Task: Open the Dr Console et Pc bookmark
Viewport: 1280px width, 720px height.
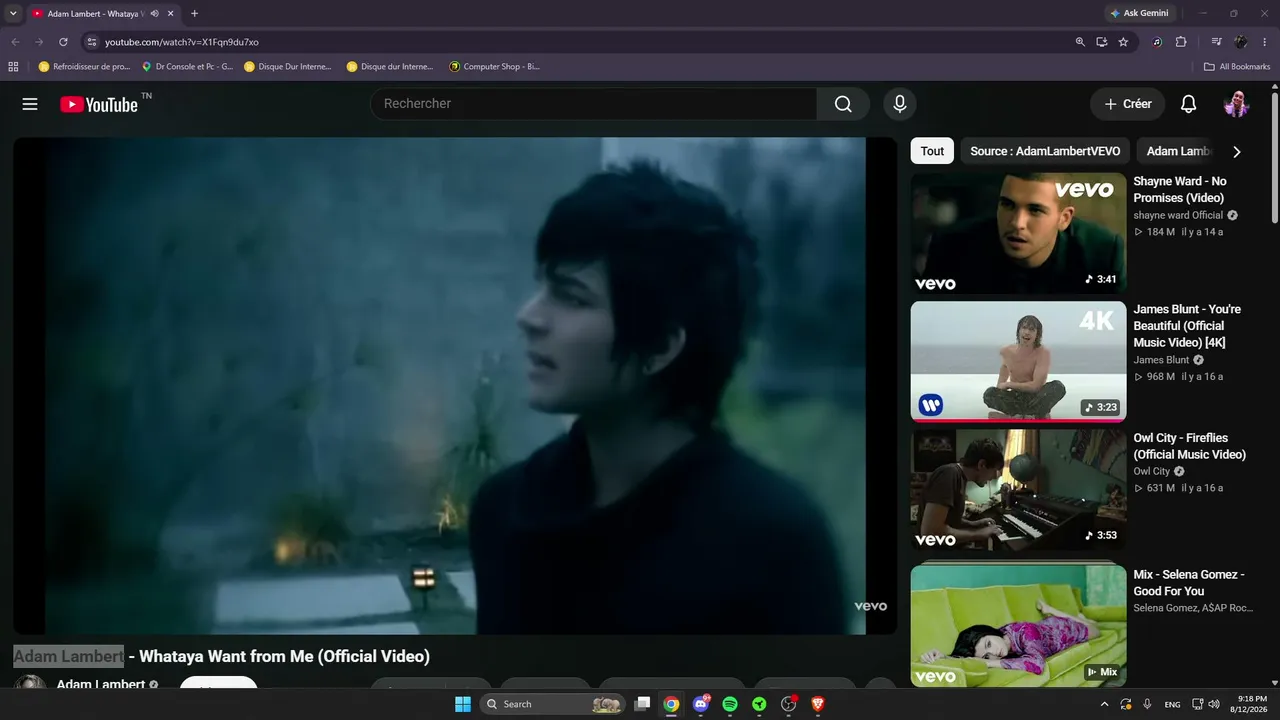Action: click(x=188, y=67)
